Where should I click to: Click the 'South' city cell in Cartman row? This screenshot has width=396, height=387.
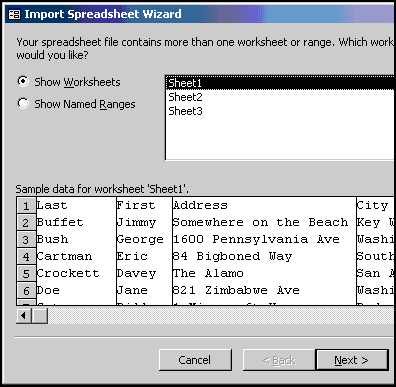click(x=375, y=256)
